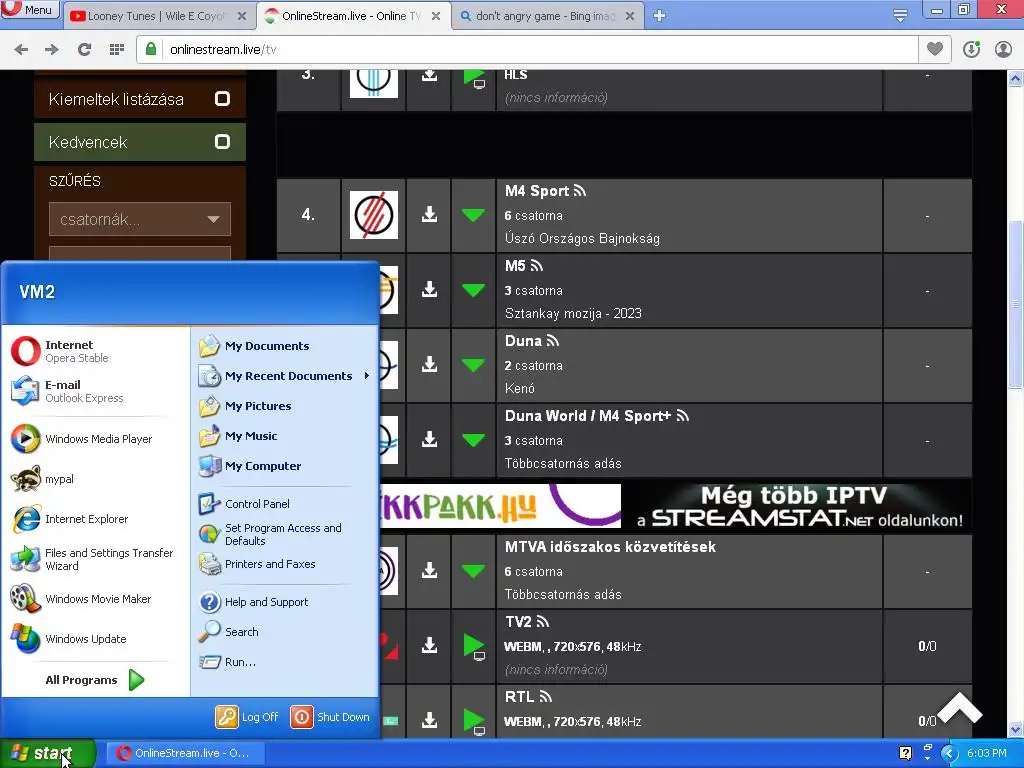Close the Looney Tunes tab
This screenshot has height=768, width=1024.
pyautogui.click(x=242, y=16)
